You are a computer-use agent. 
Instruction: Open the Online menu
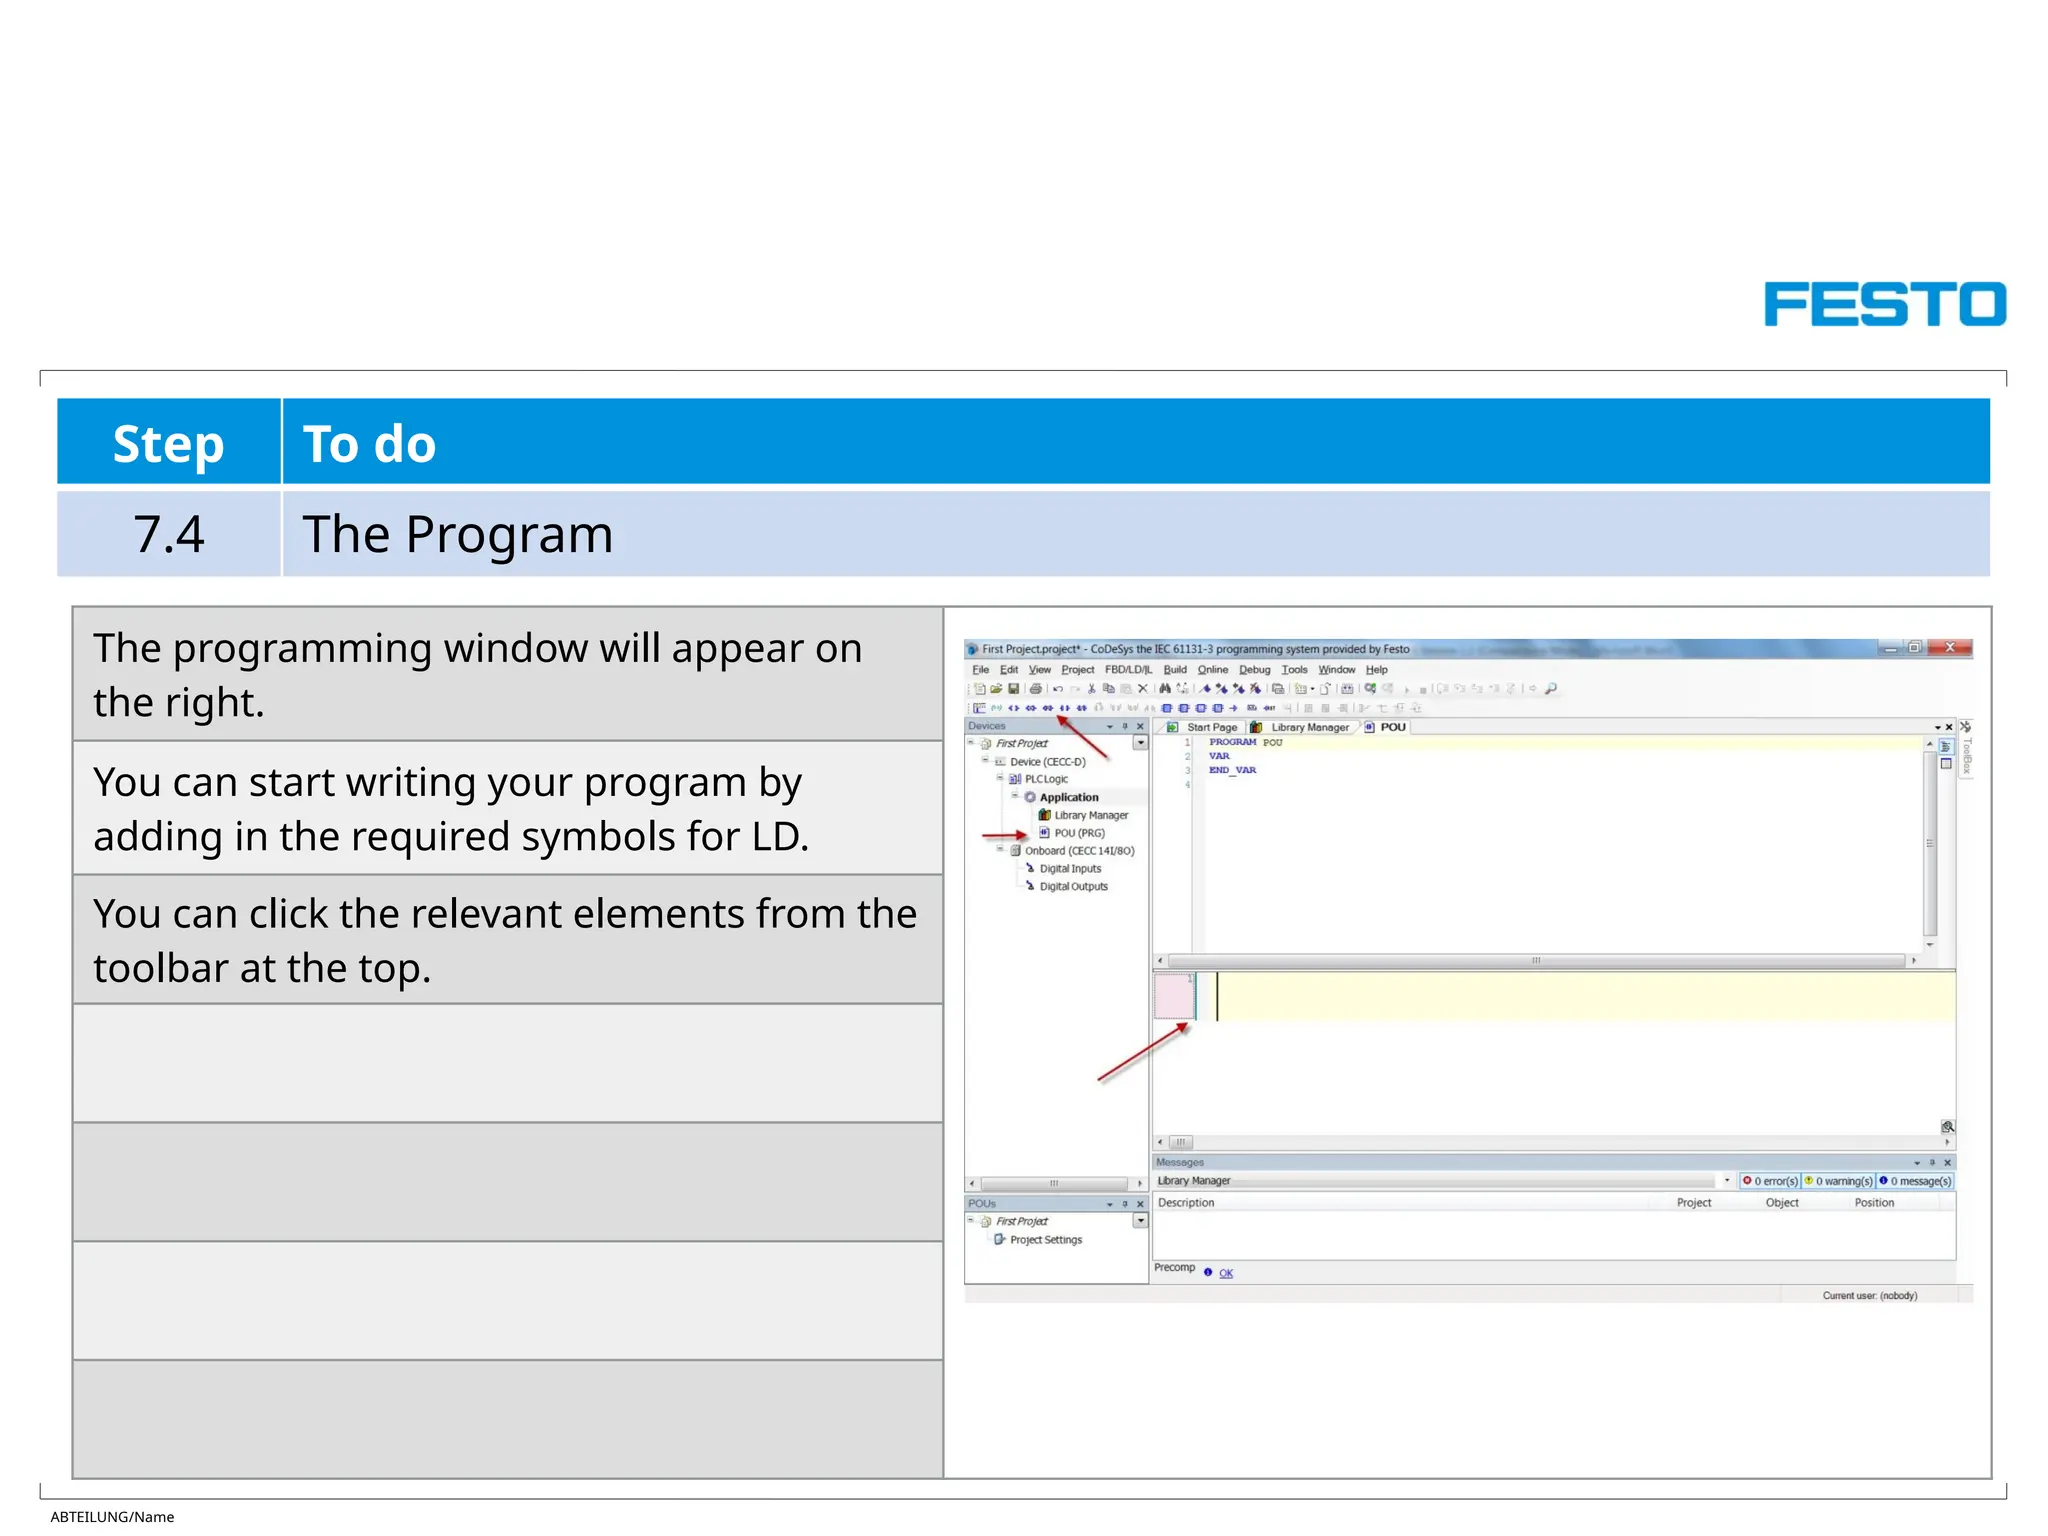[x=1213, y=670]
